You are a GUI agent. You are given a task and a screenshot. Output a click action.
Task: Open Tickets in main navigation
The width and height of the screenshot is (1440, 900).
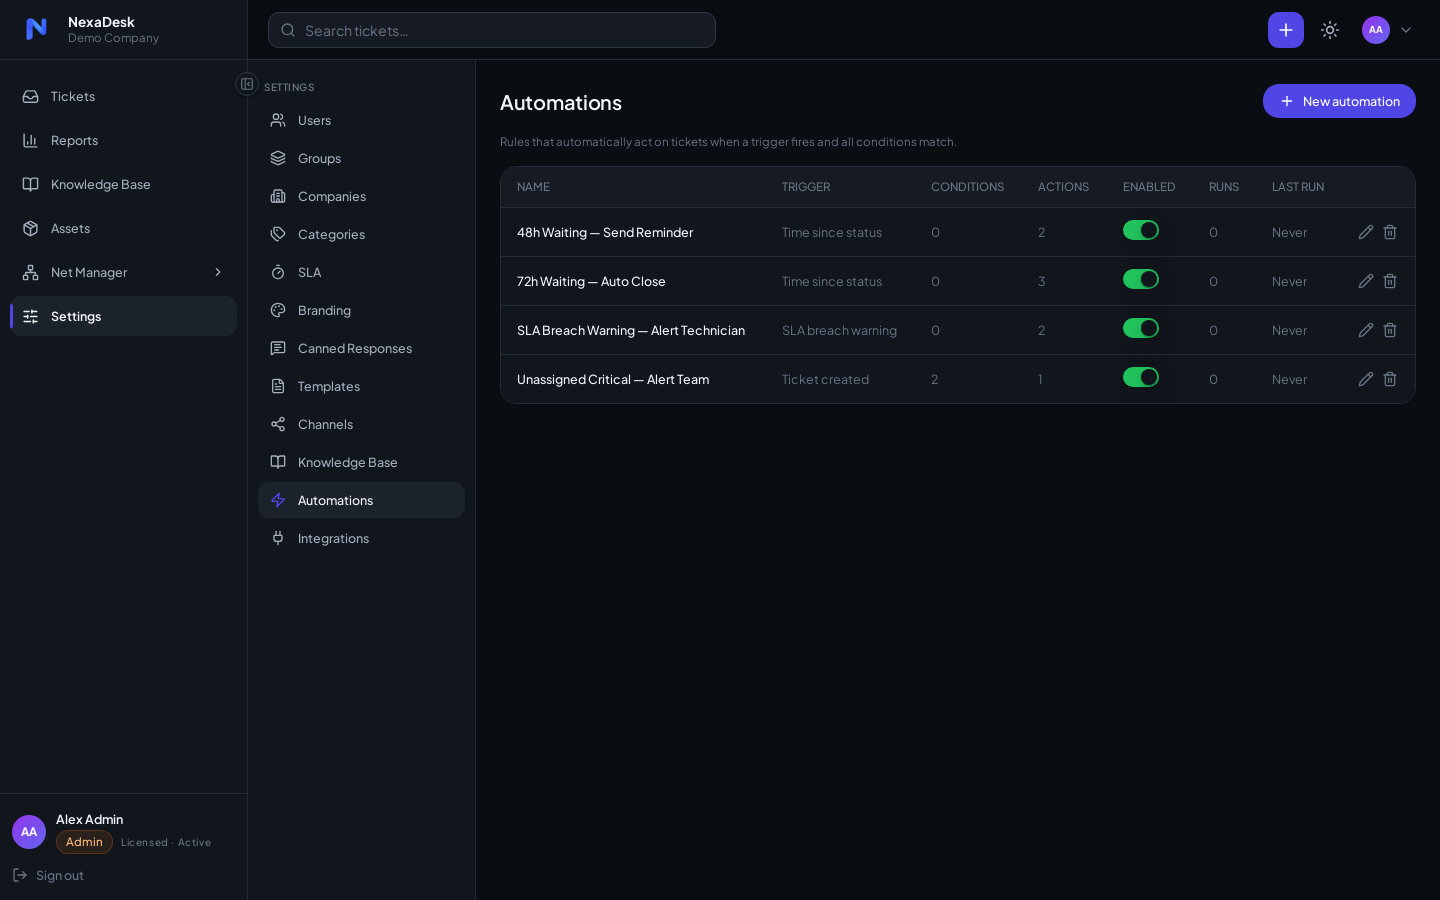point(124,96)
